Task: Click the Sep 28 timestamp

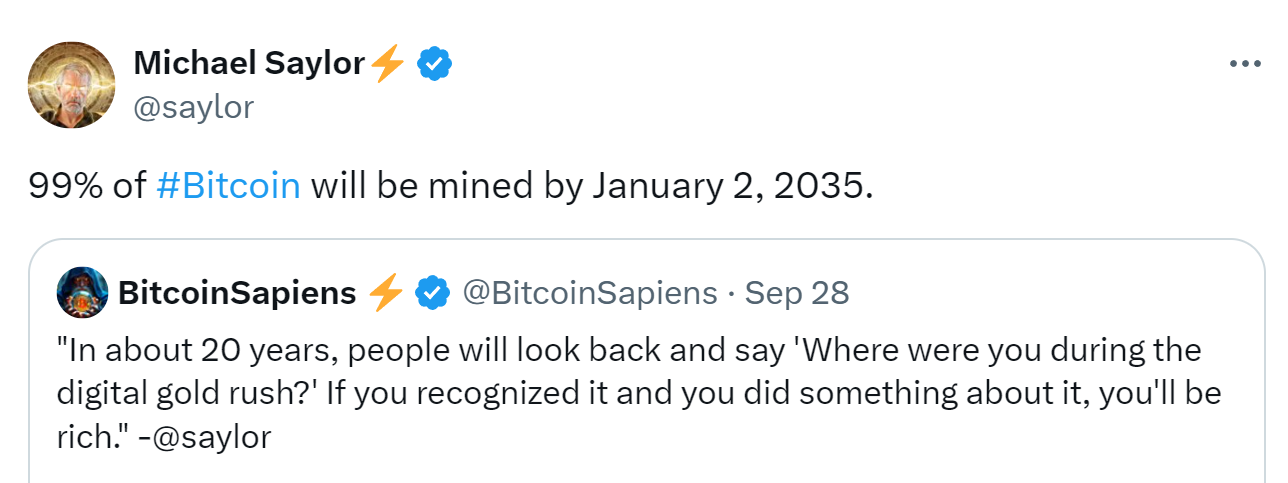Action: 797,293
